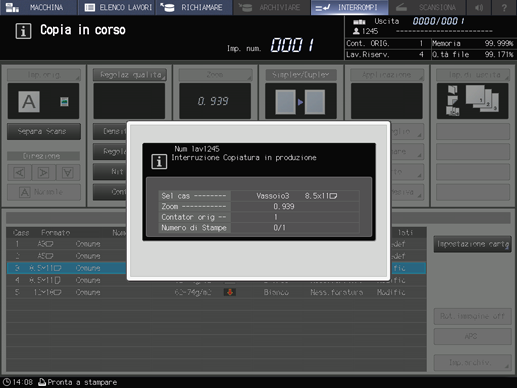The height and width of the screenshot is (388, 517).
Task: Click the Sel cas Vassoio3 row
Action: coord(259,196)
